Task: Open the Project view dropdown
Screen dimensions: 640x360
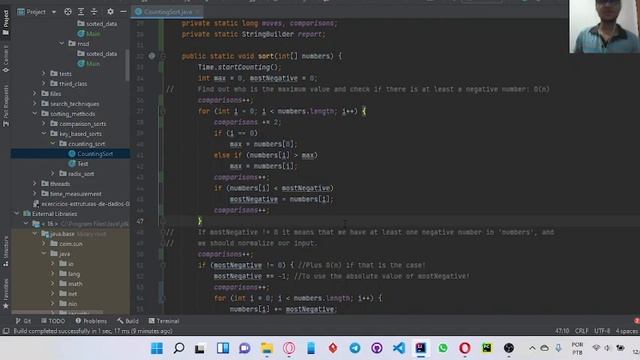Action: point(53,12)
